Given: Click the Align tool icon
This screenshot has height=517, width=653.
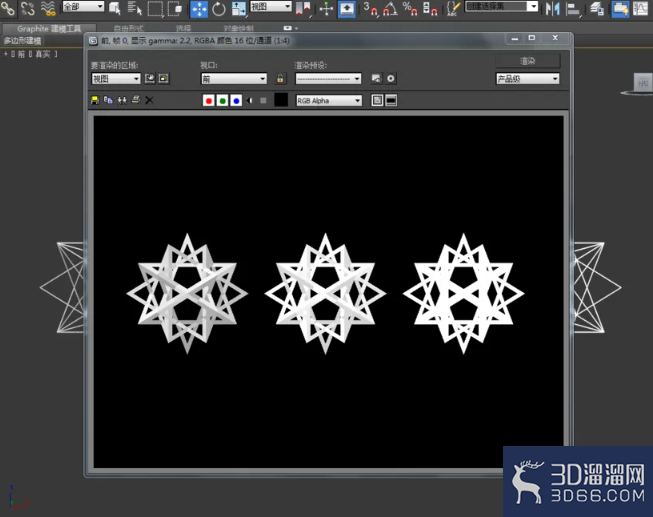Looking at the screenshot, I should (x=573, y=9).
